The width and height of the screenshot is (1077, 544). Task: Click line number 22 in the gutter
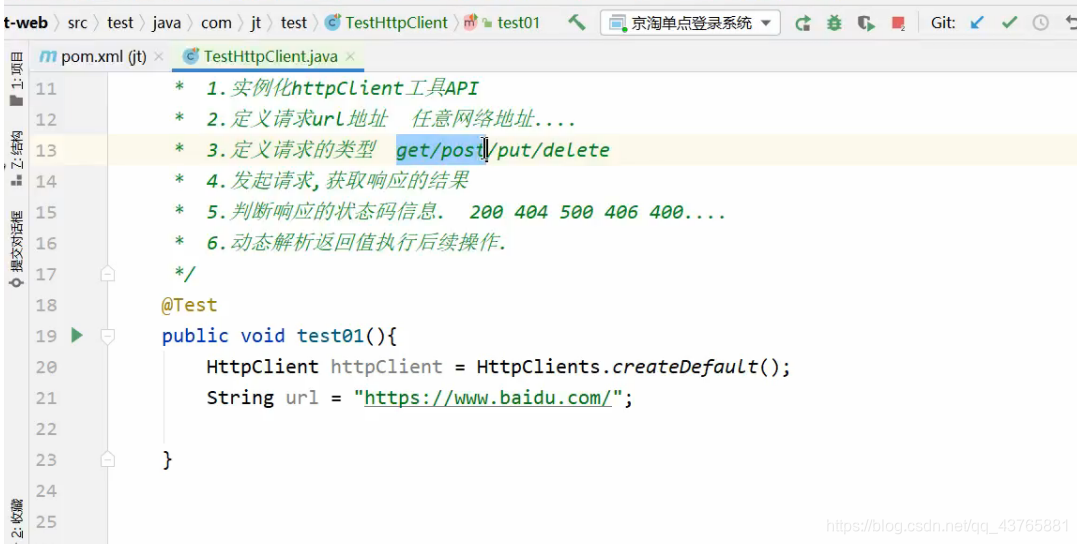pyautogui.click(x=46, y=429)
